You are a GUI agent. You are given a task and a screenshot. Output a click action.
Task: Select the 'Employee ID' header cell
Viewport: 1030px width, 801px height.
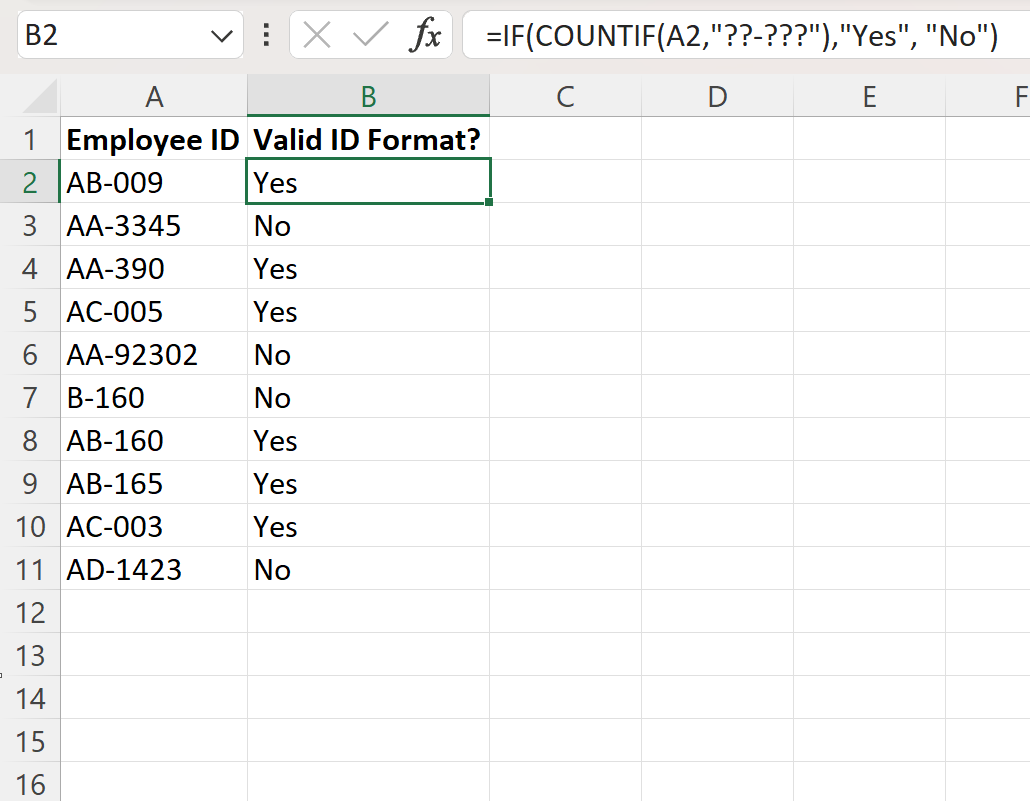pos(154,139)
